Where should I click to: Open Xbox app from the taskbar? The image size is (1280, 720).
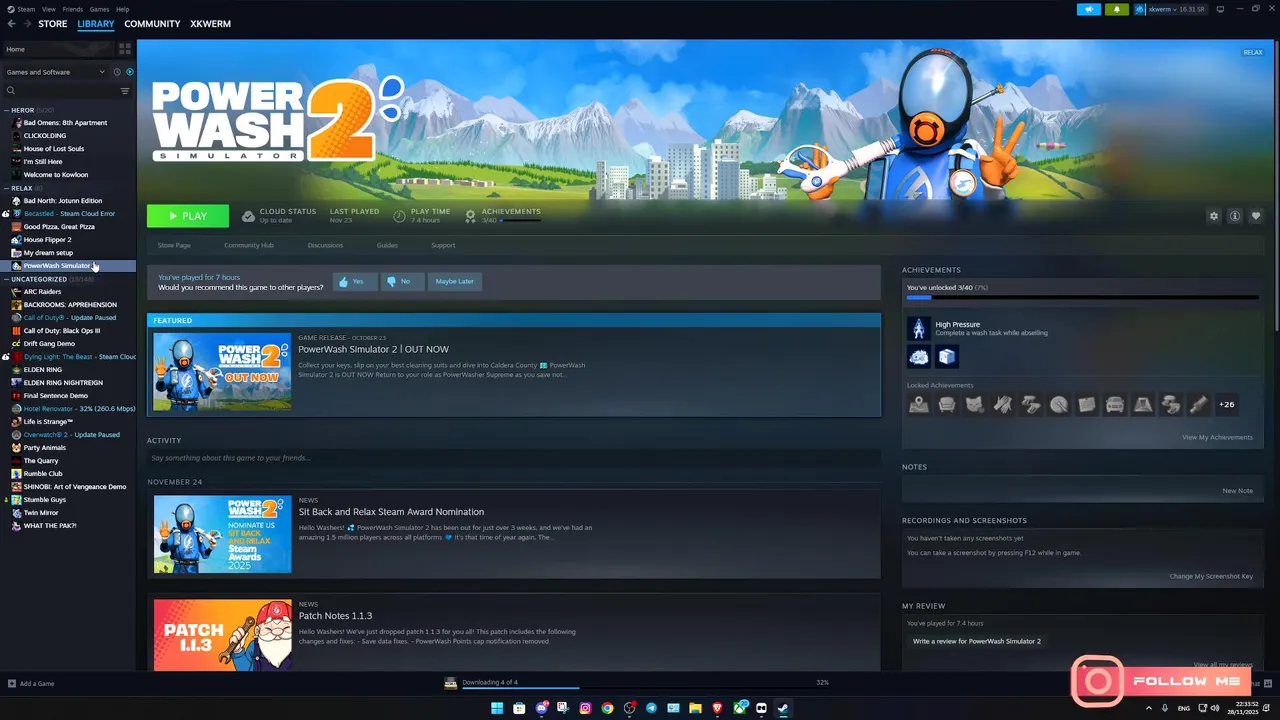[739, 708]
